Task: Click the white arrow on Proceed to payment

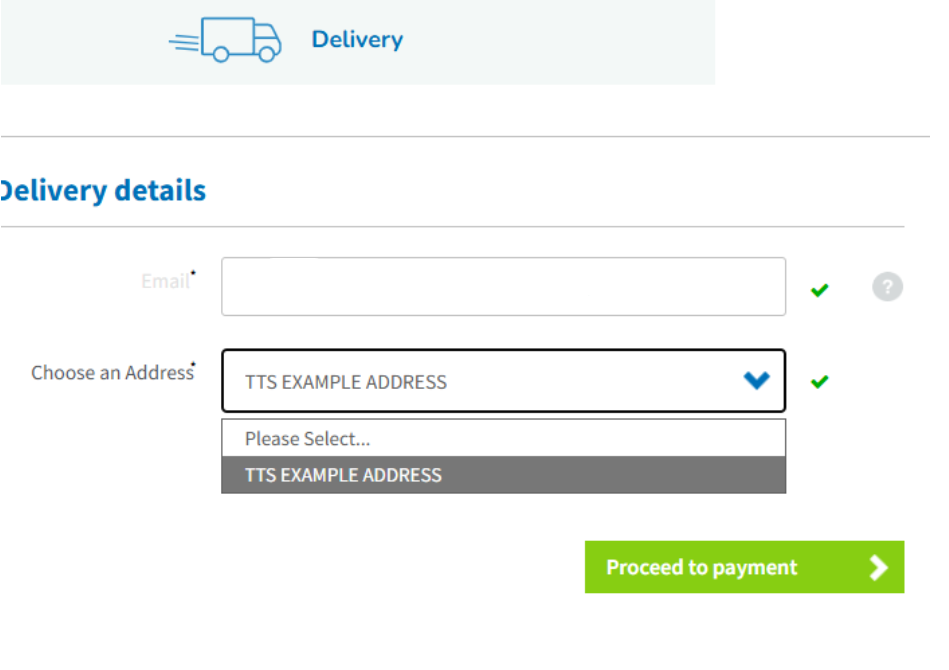Action: [x=878, y=568]
